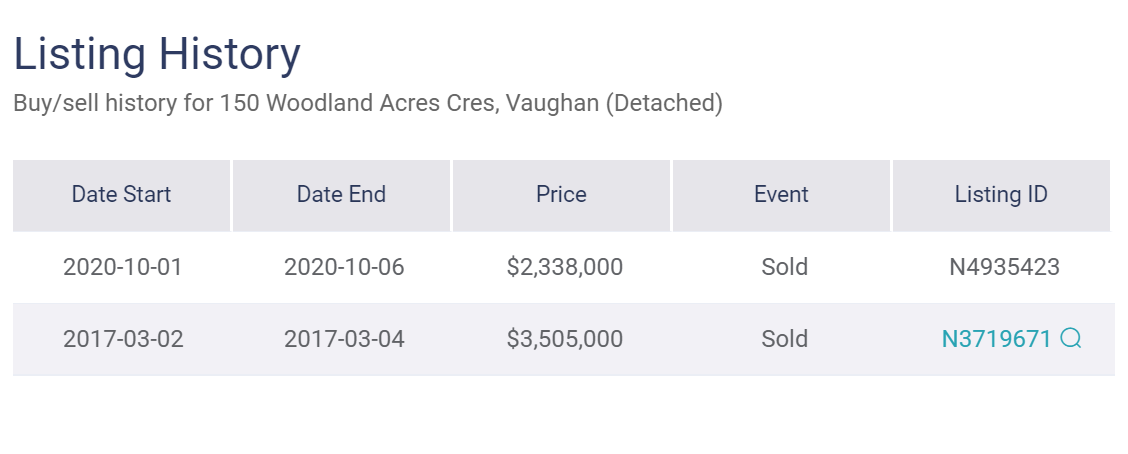
Task: Open listing N3719671 link
Action: pyautogui.click(x=996, y=339)
